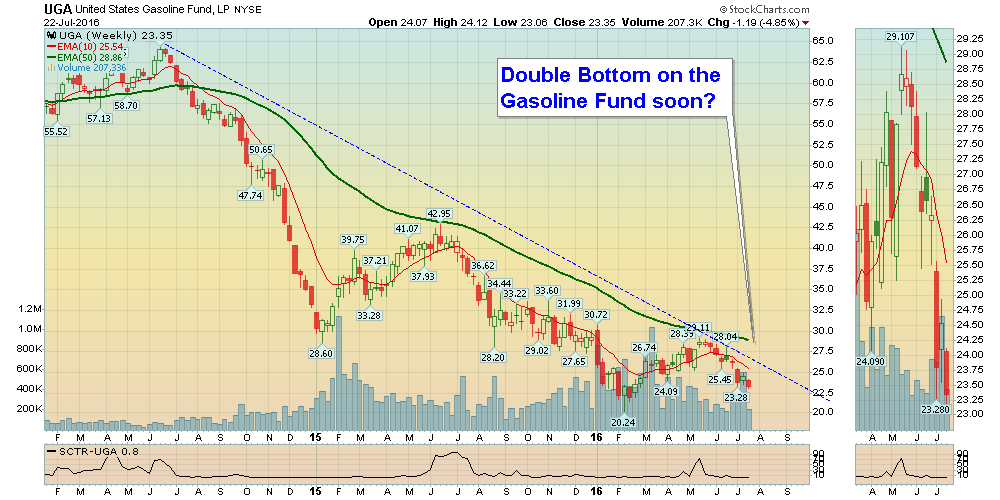Click the 50.65 price label
The height and width of the screenshot is (500, 1000).
coord(260,150)
